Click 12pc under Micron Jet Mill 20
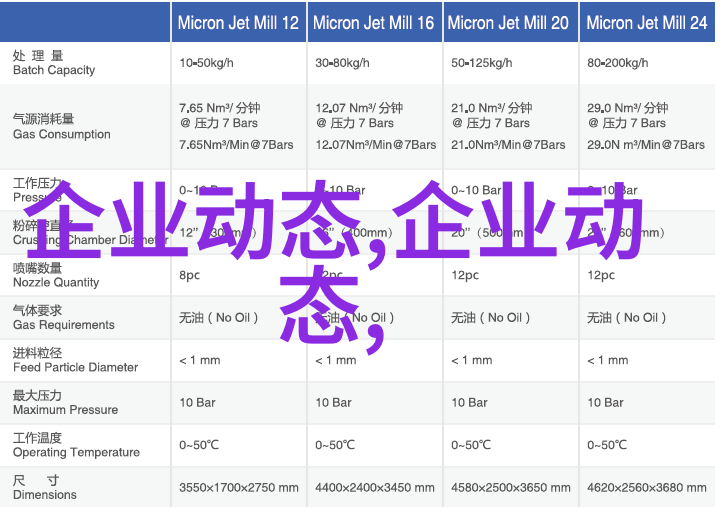Image resolution: width=722 pixels, height=507 pixels. click(x=465, y=275)
